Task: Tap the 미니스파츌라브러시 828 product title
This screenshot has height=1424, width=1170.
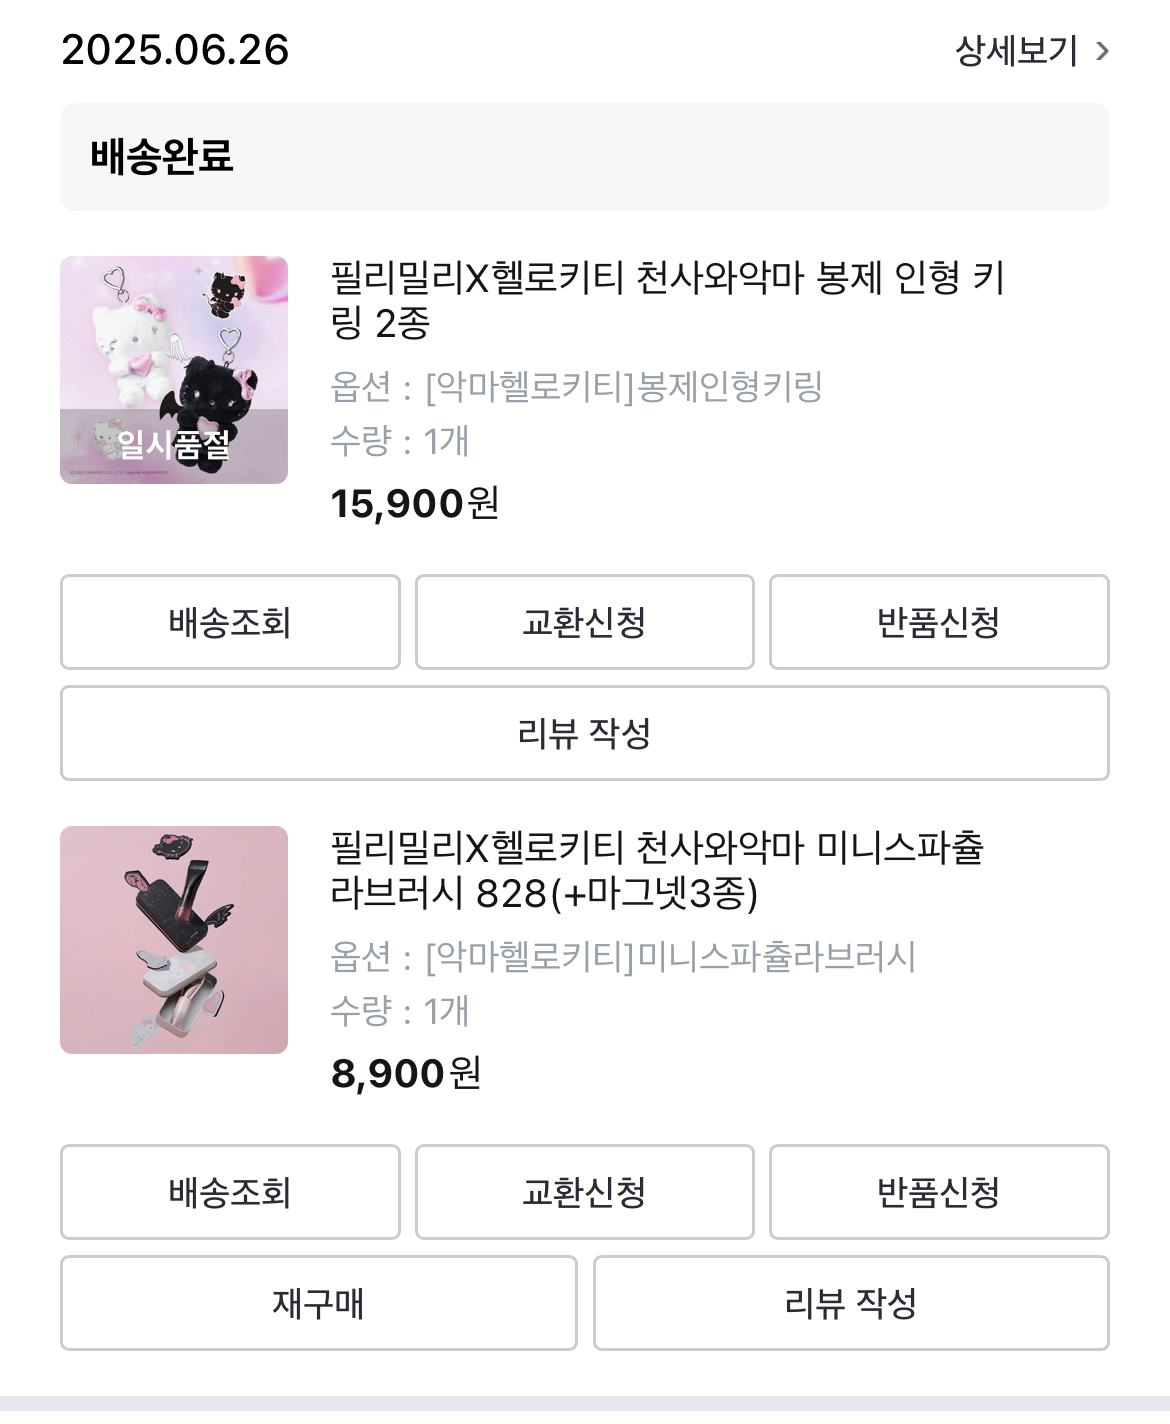Action: point(657,869)
